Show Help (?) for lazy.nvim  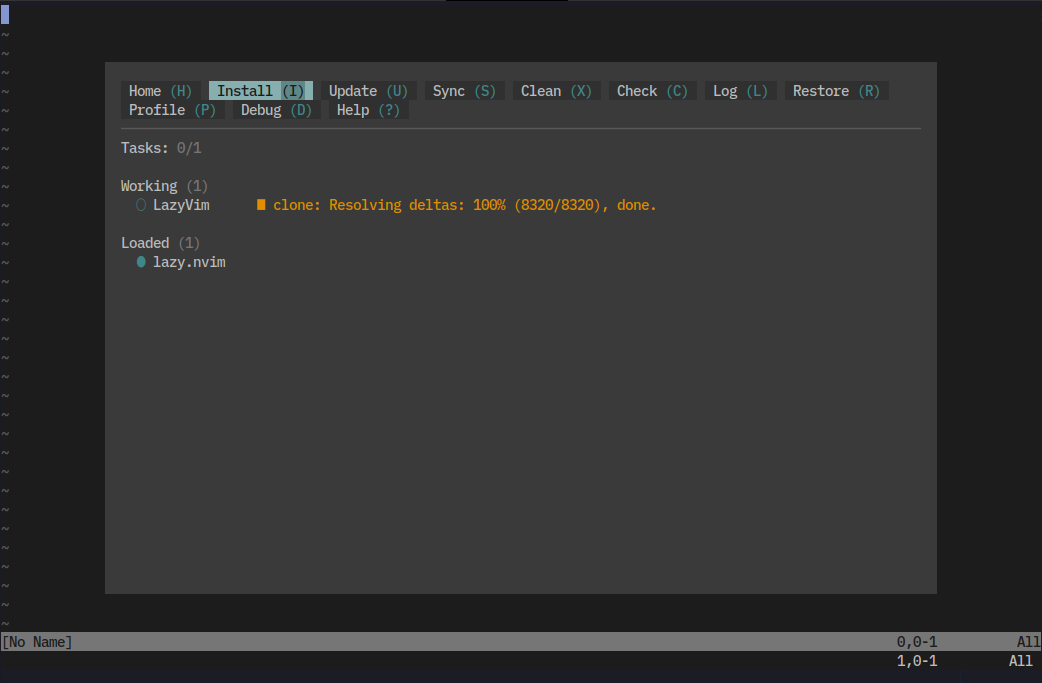[368, 110]
